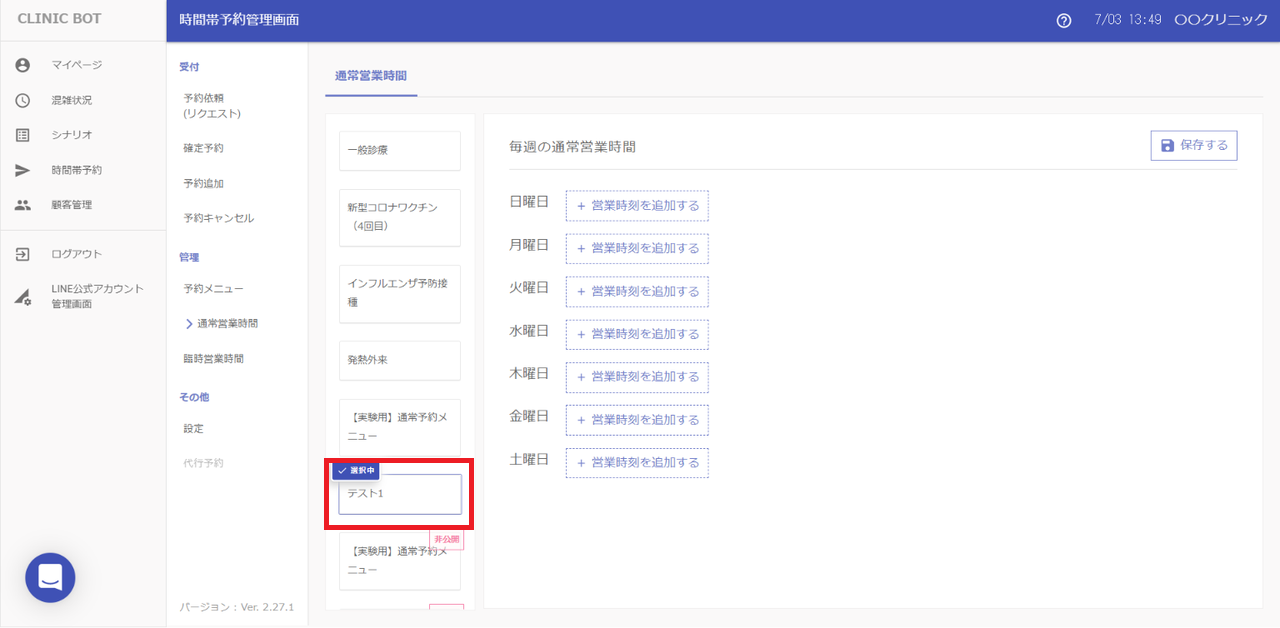Click the シナリオ list icon

[x=23, y=135]
